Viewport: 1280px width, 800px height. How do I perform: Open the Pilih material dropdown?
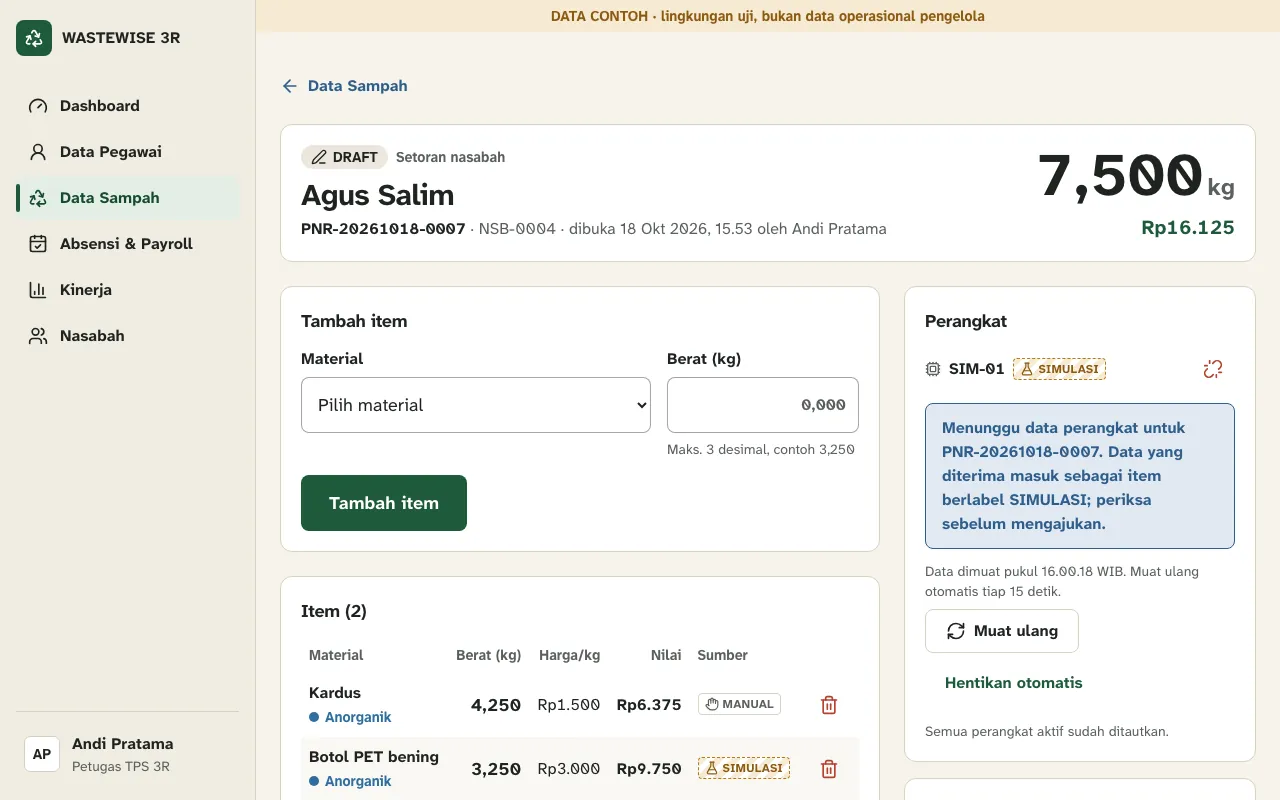476,405
